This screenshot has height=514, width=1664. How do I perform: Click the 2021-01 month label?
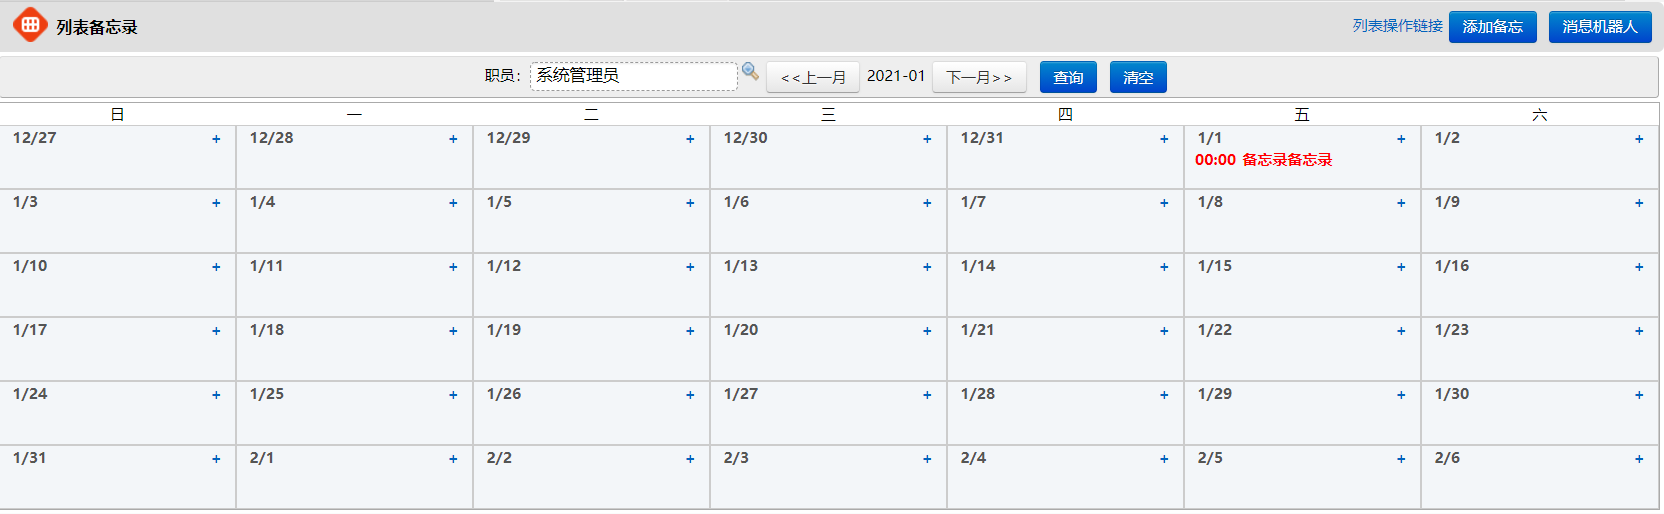coord(896,76)
